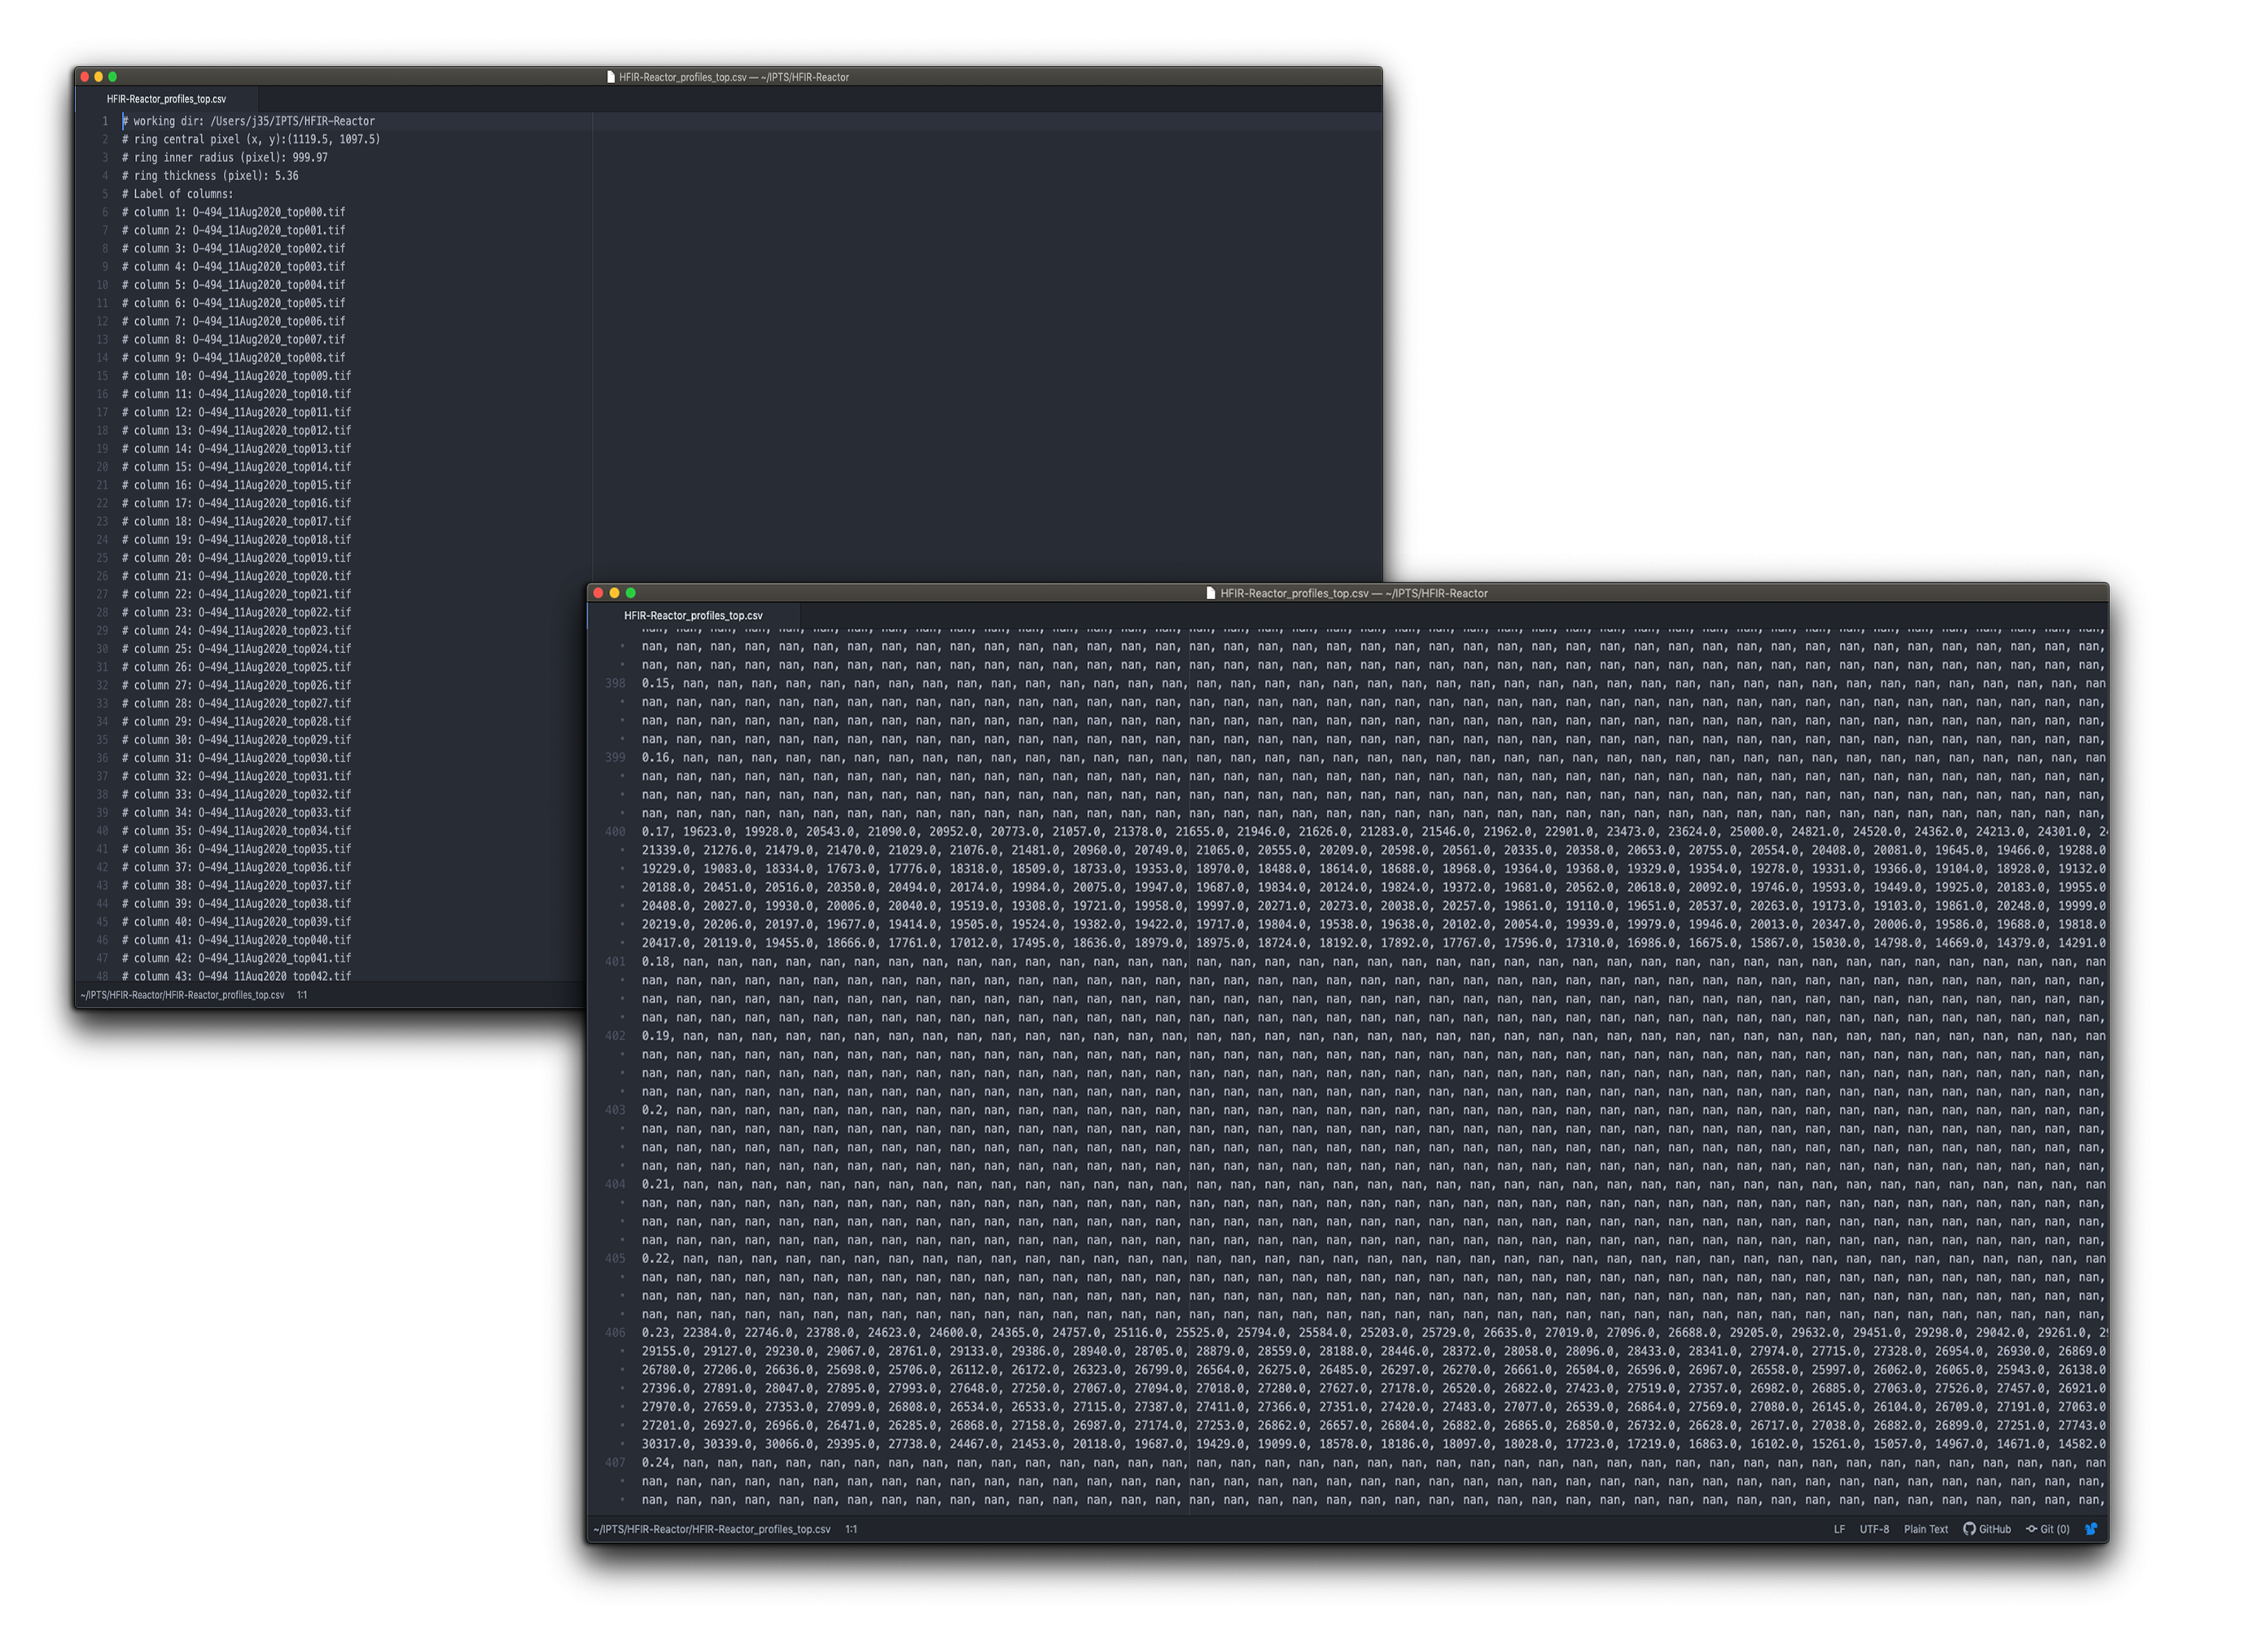Viewport: 2247px width, 1652px height.
Task: Click file path in front window status bar
Action: 711,1529
